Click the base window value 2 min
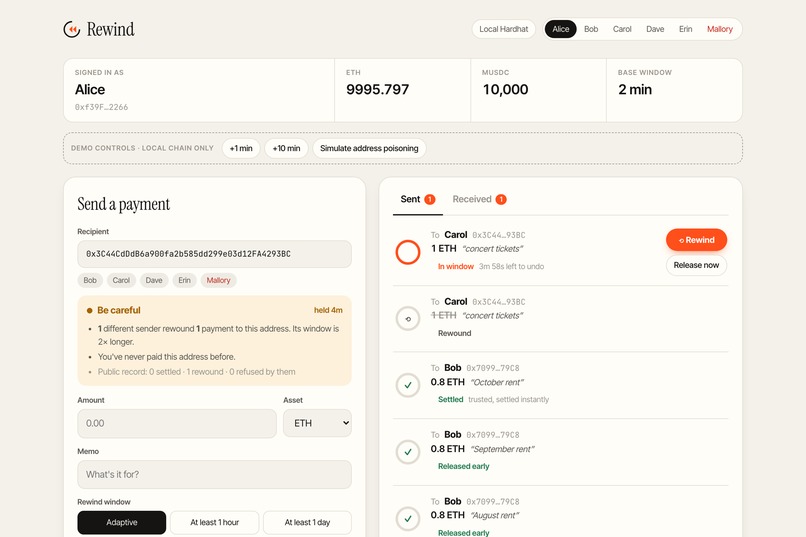 (x=635, y=89)
